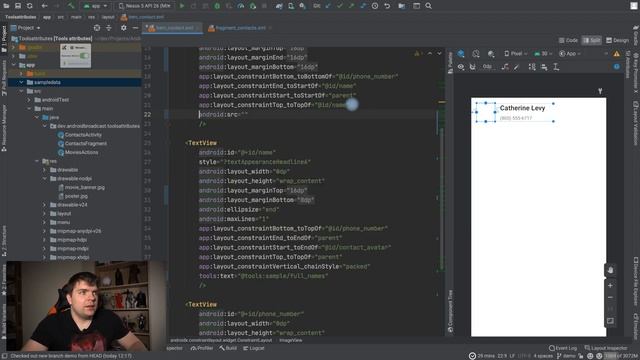Viewport: 640px width, 360px height.
Task: Click the layout warning triangle icon
Action: [616, 53]
